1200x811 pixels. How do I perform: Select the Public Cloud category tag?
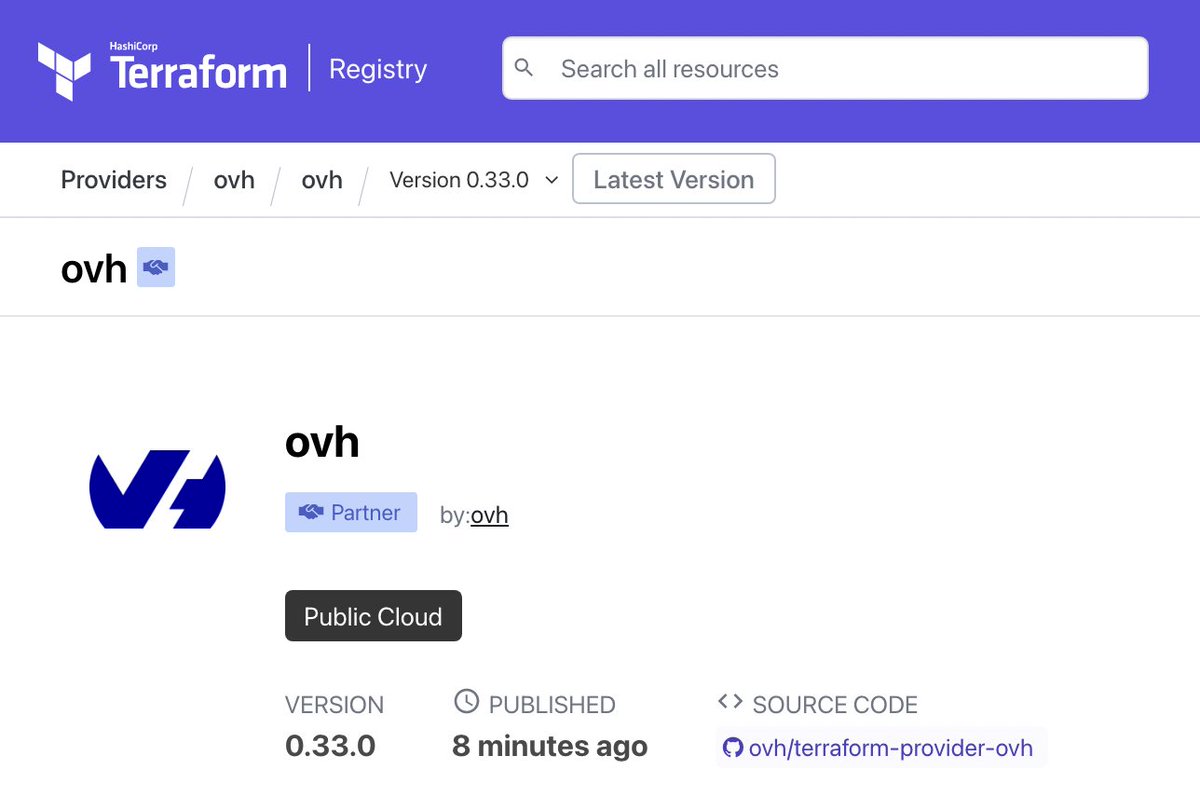click(373, 616)
